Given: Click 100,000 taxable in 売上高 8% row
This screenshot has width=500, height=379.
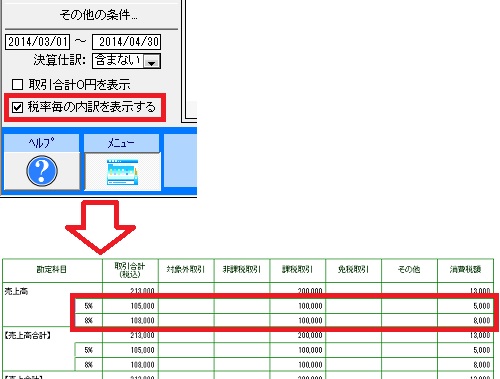Looking at the screenshot, I should tap(310, 321).
